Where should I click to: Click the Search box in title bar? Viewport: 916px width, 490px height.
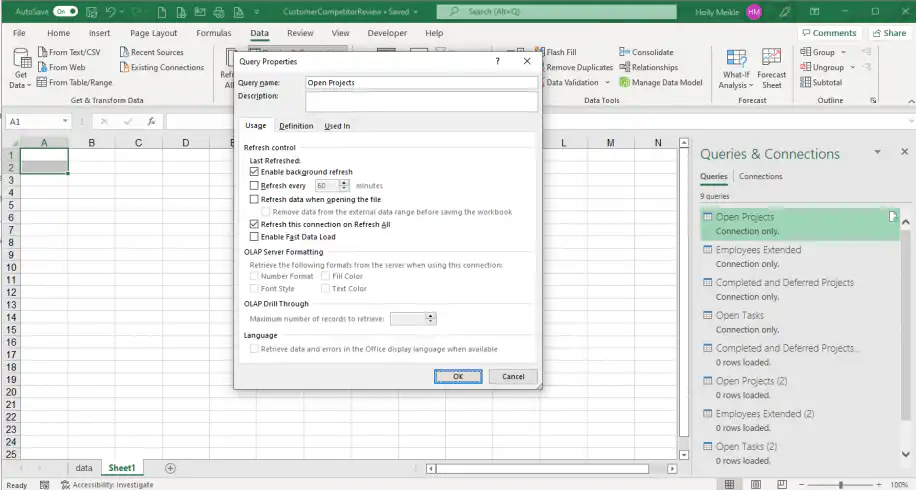pyautogui.click(x=557, y=12)
